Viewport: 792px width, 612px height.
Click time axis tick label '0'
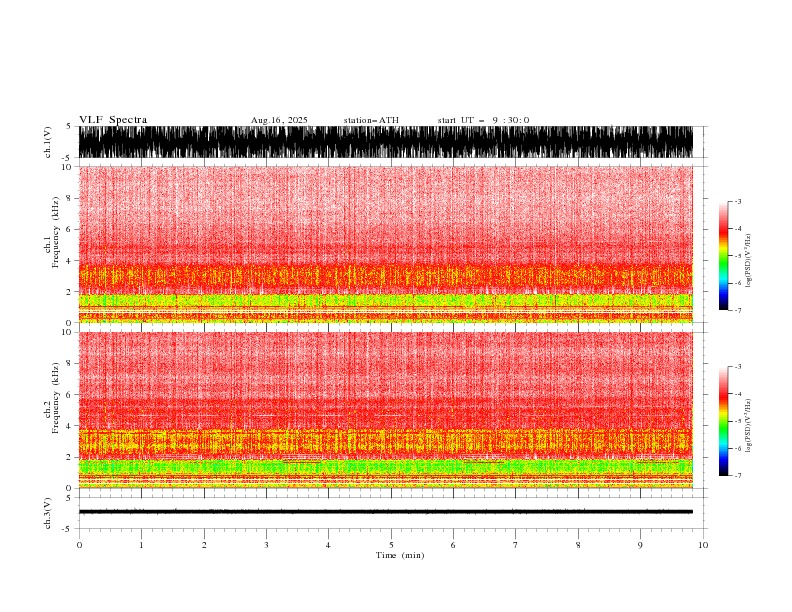tap(79, 545)
